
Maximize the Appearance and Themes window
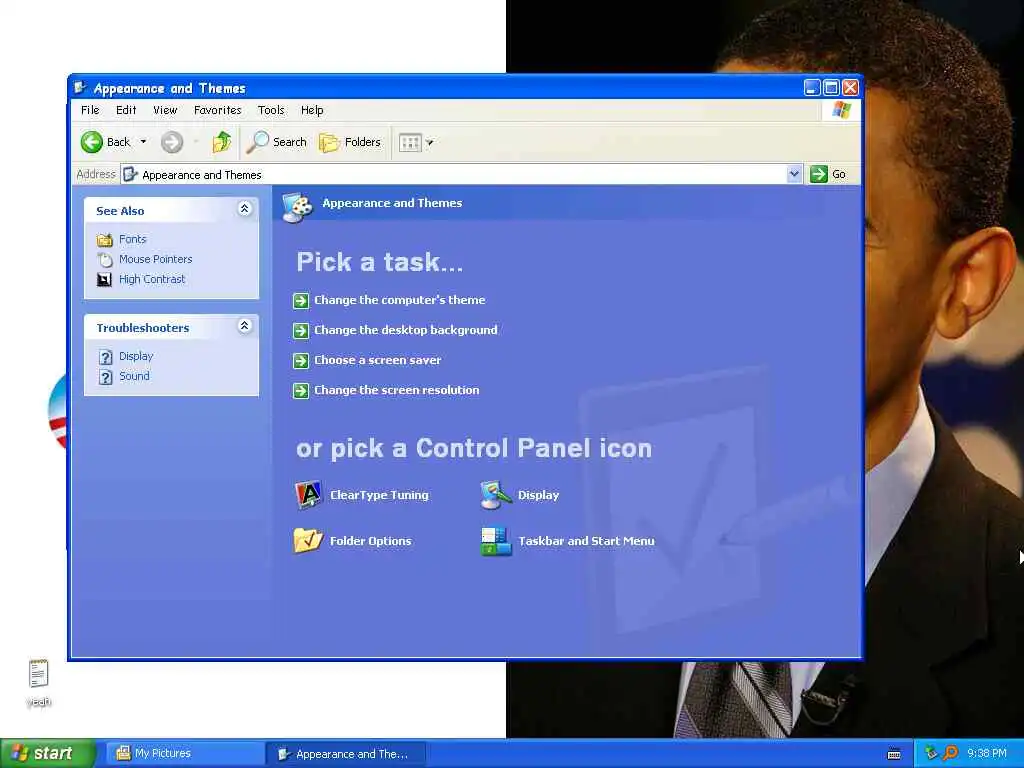pyautogui.click(x=831, y=88)
